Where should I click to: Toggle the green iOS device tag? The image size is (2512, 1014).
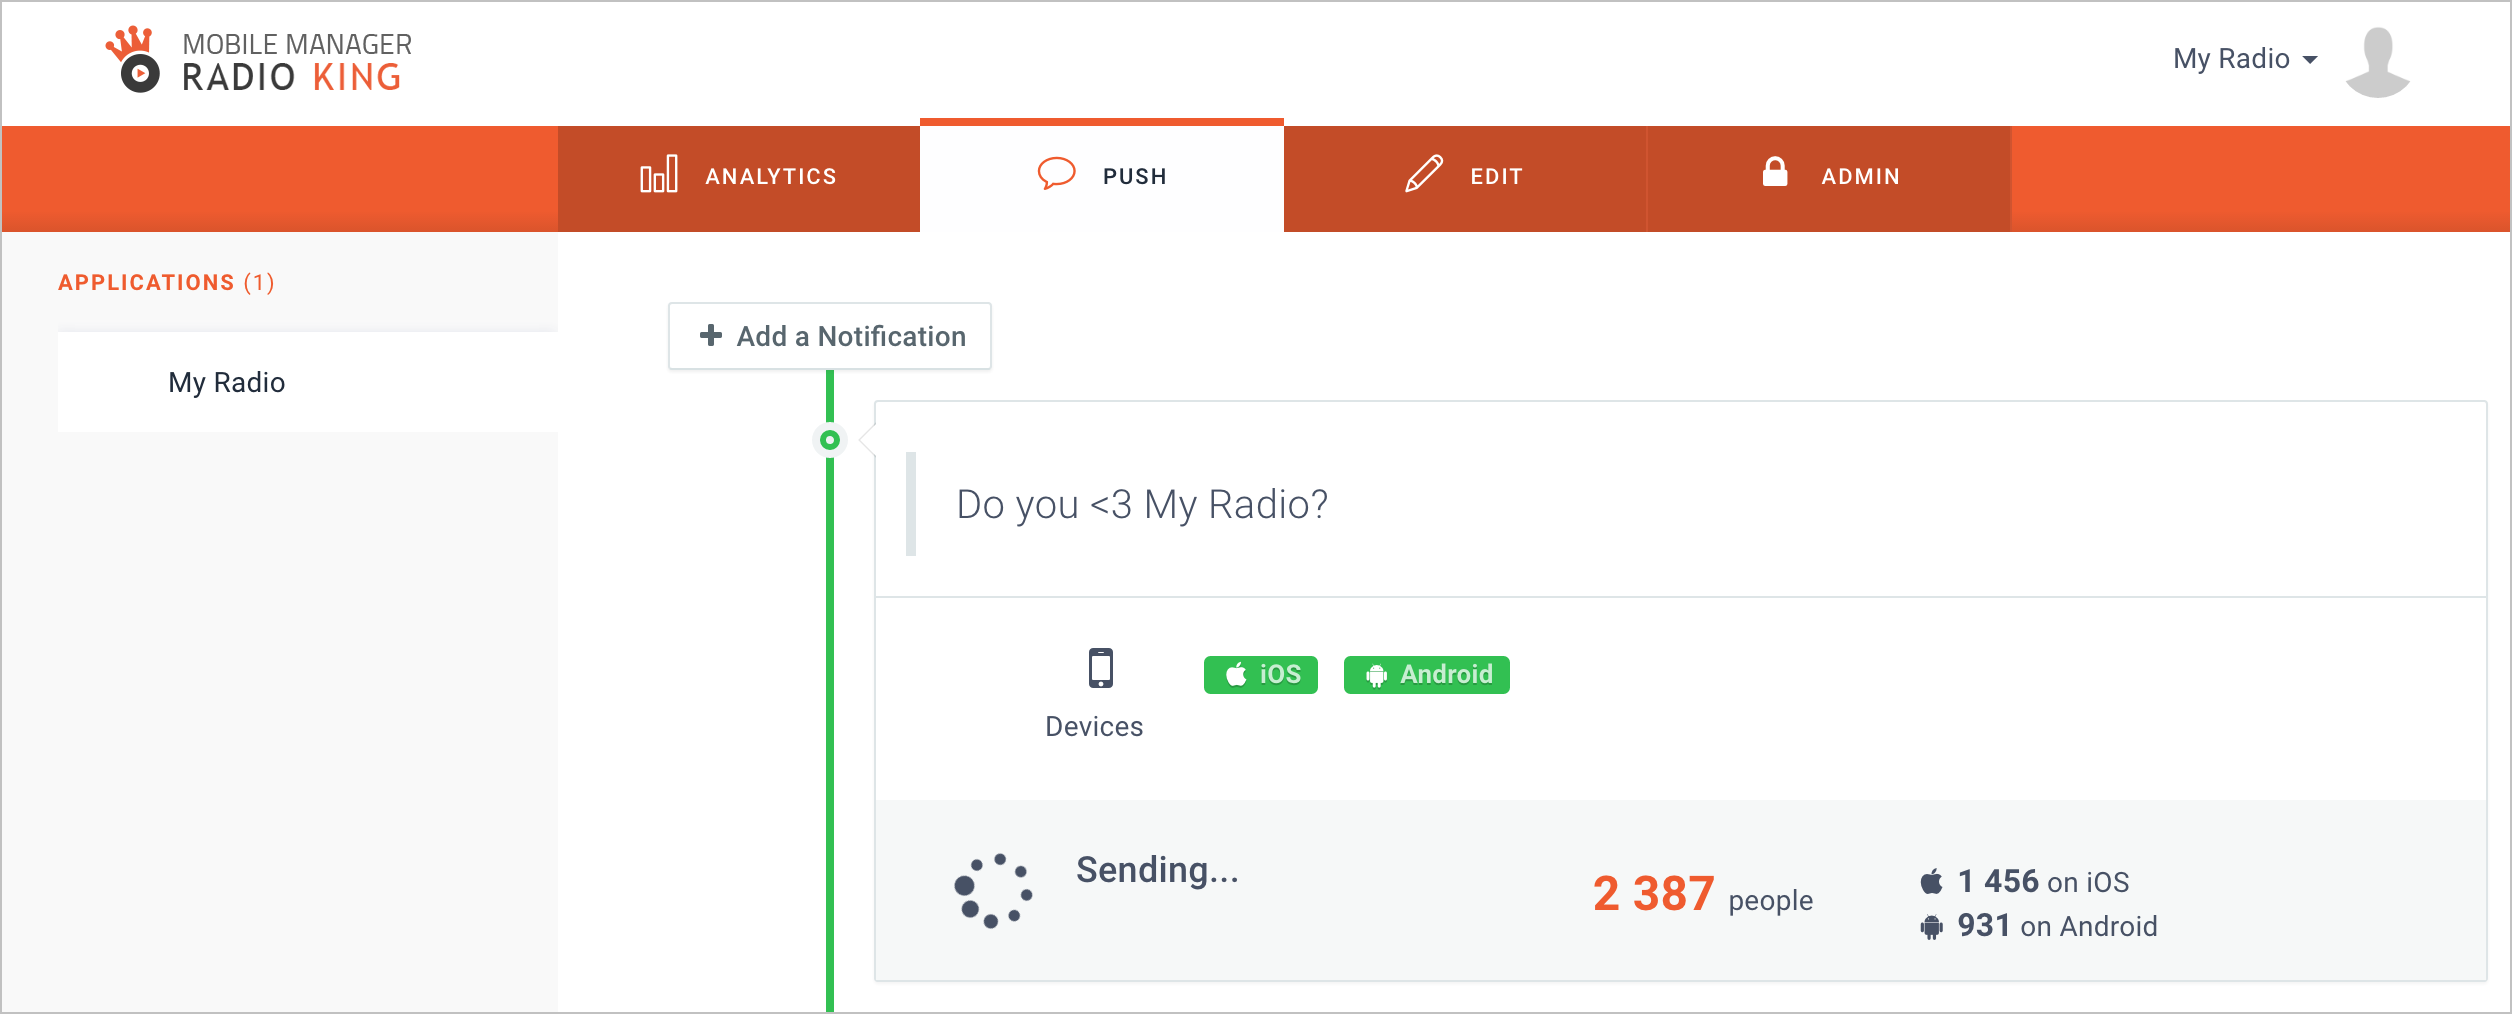1261,675
